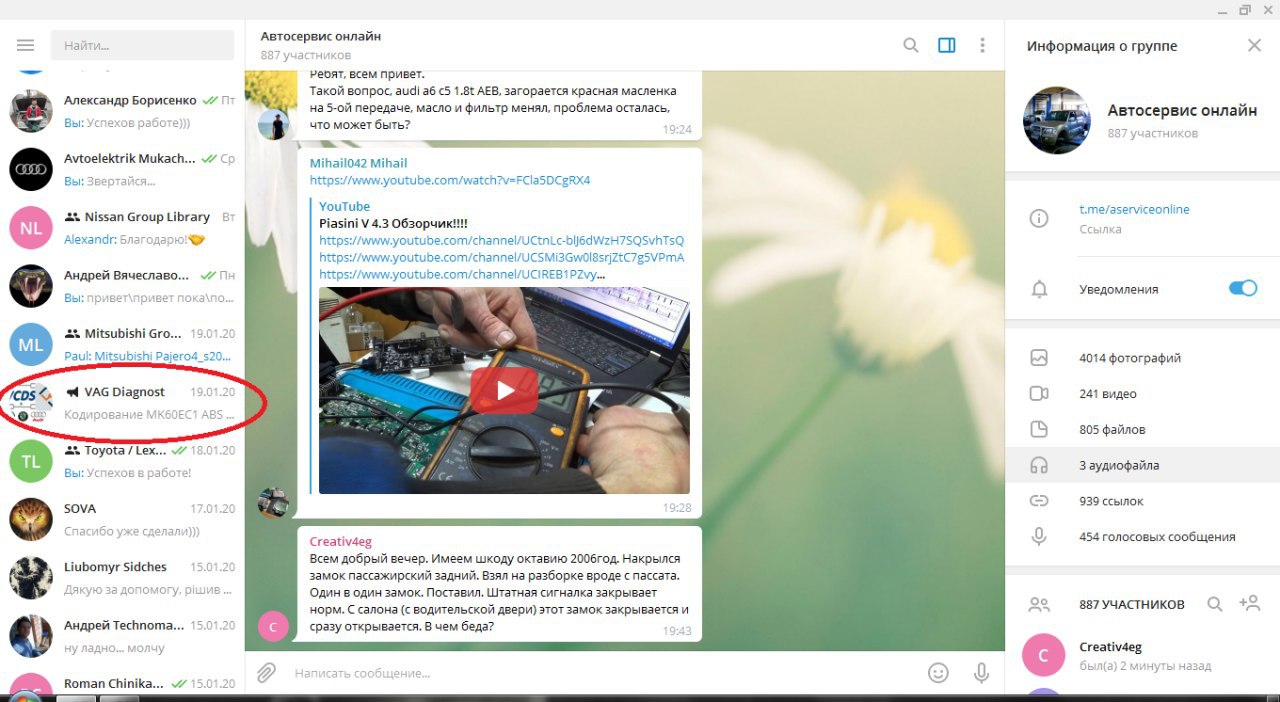Click the Автосервис онлайн group avatar in info panel
This screenshot has height=702, width=1280.
(x=1056, y=121)
